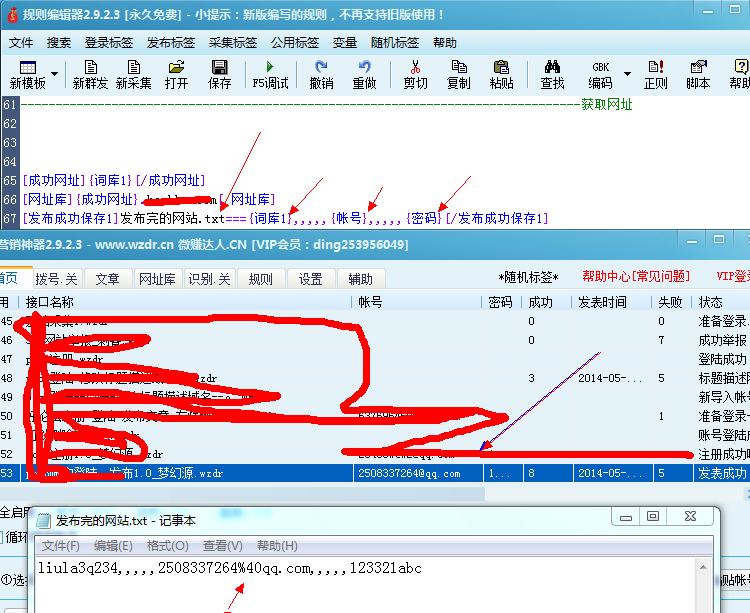Open the 变量 menu
The image size is (750, 613).
pyautogui.click(x=345, y=43)
